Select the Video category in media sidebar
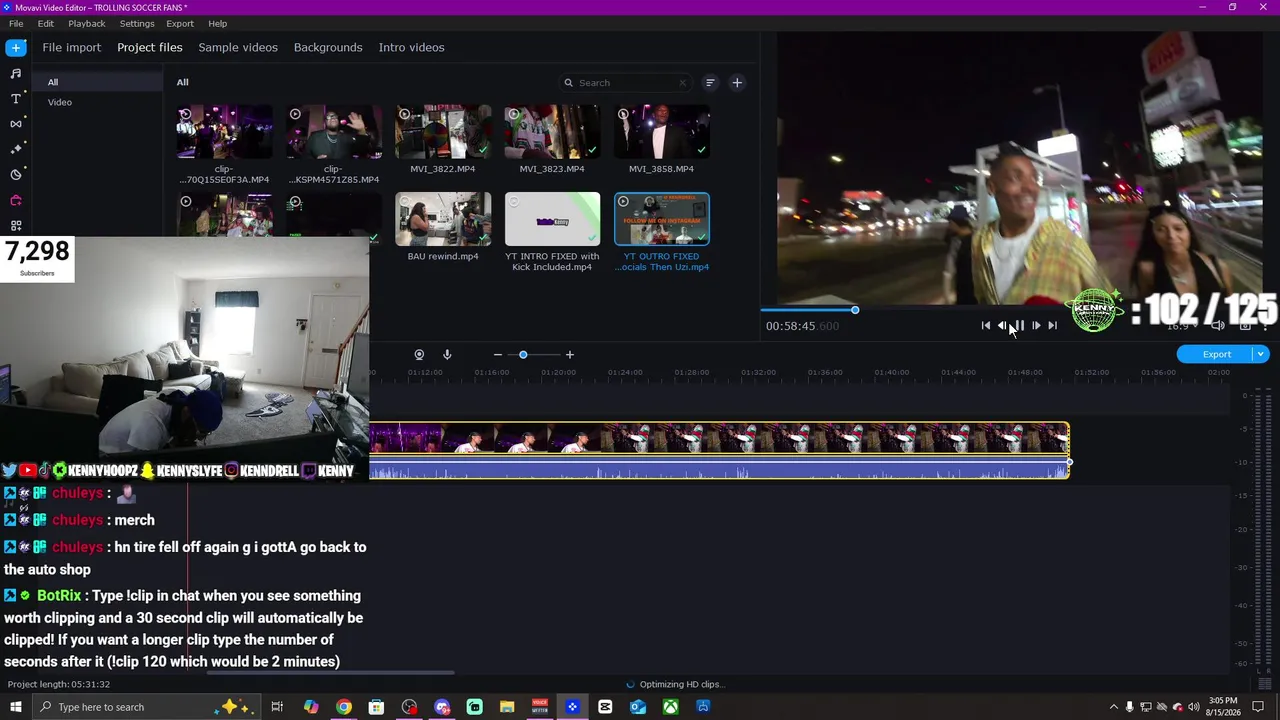 (x=60, y=102)
